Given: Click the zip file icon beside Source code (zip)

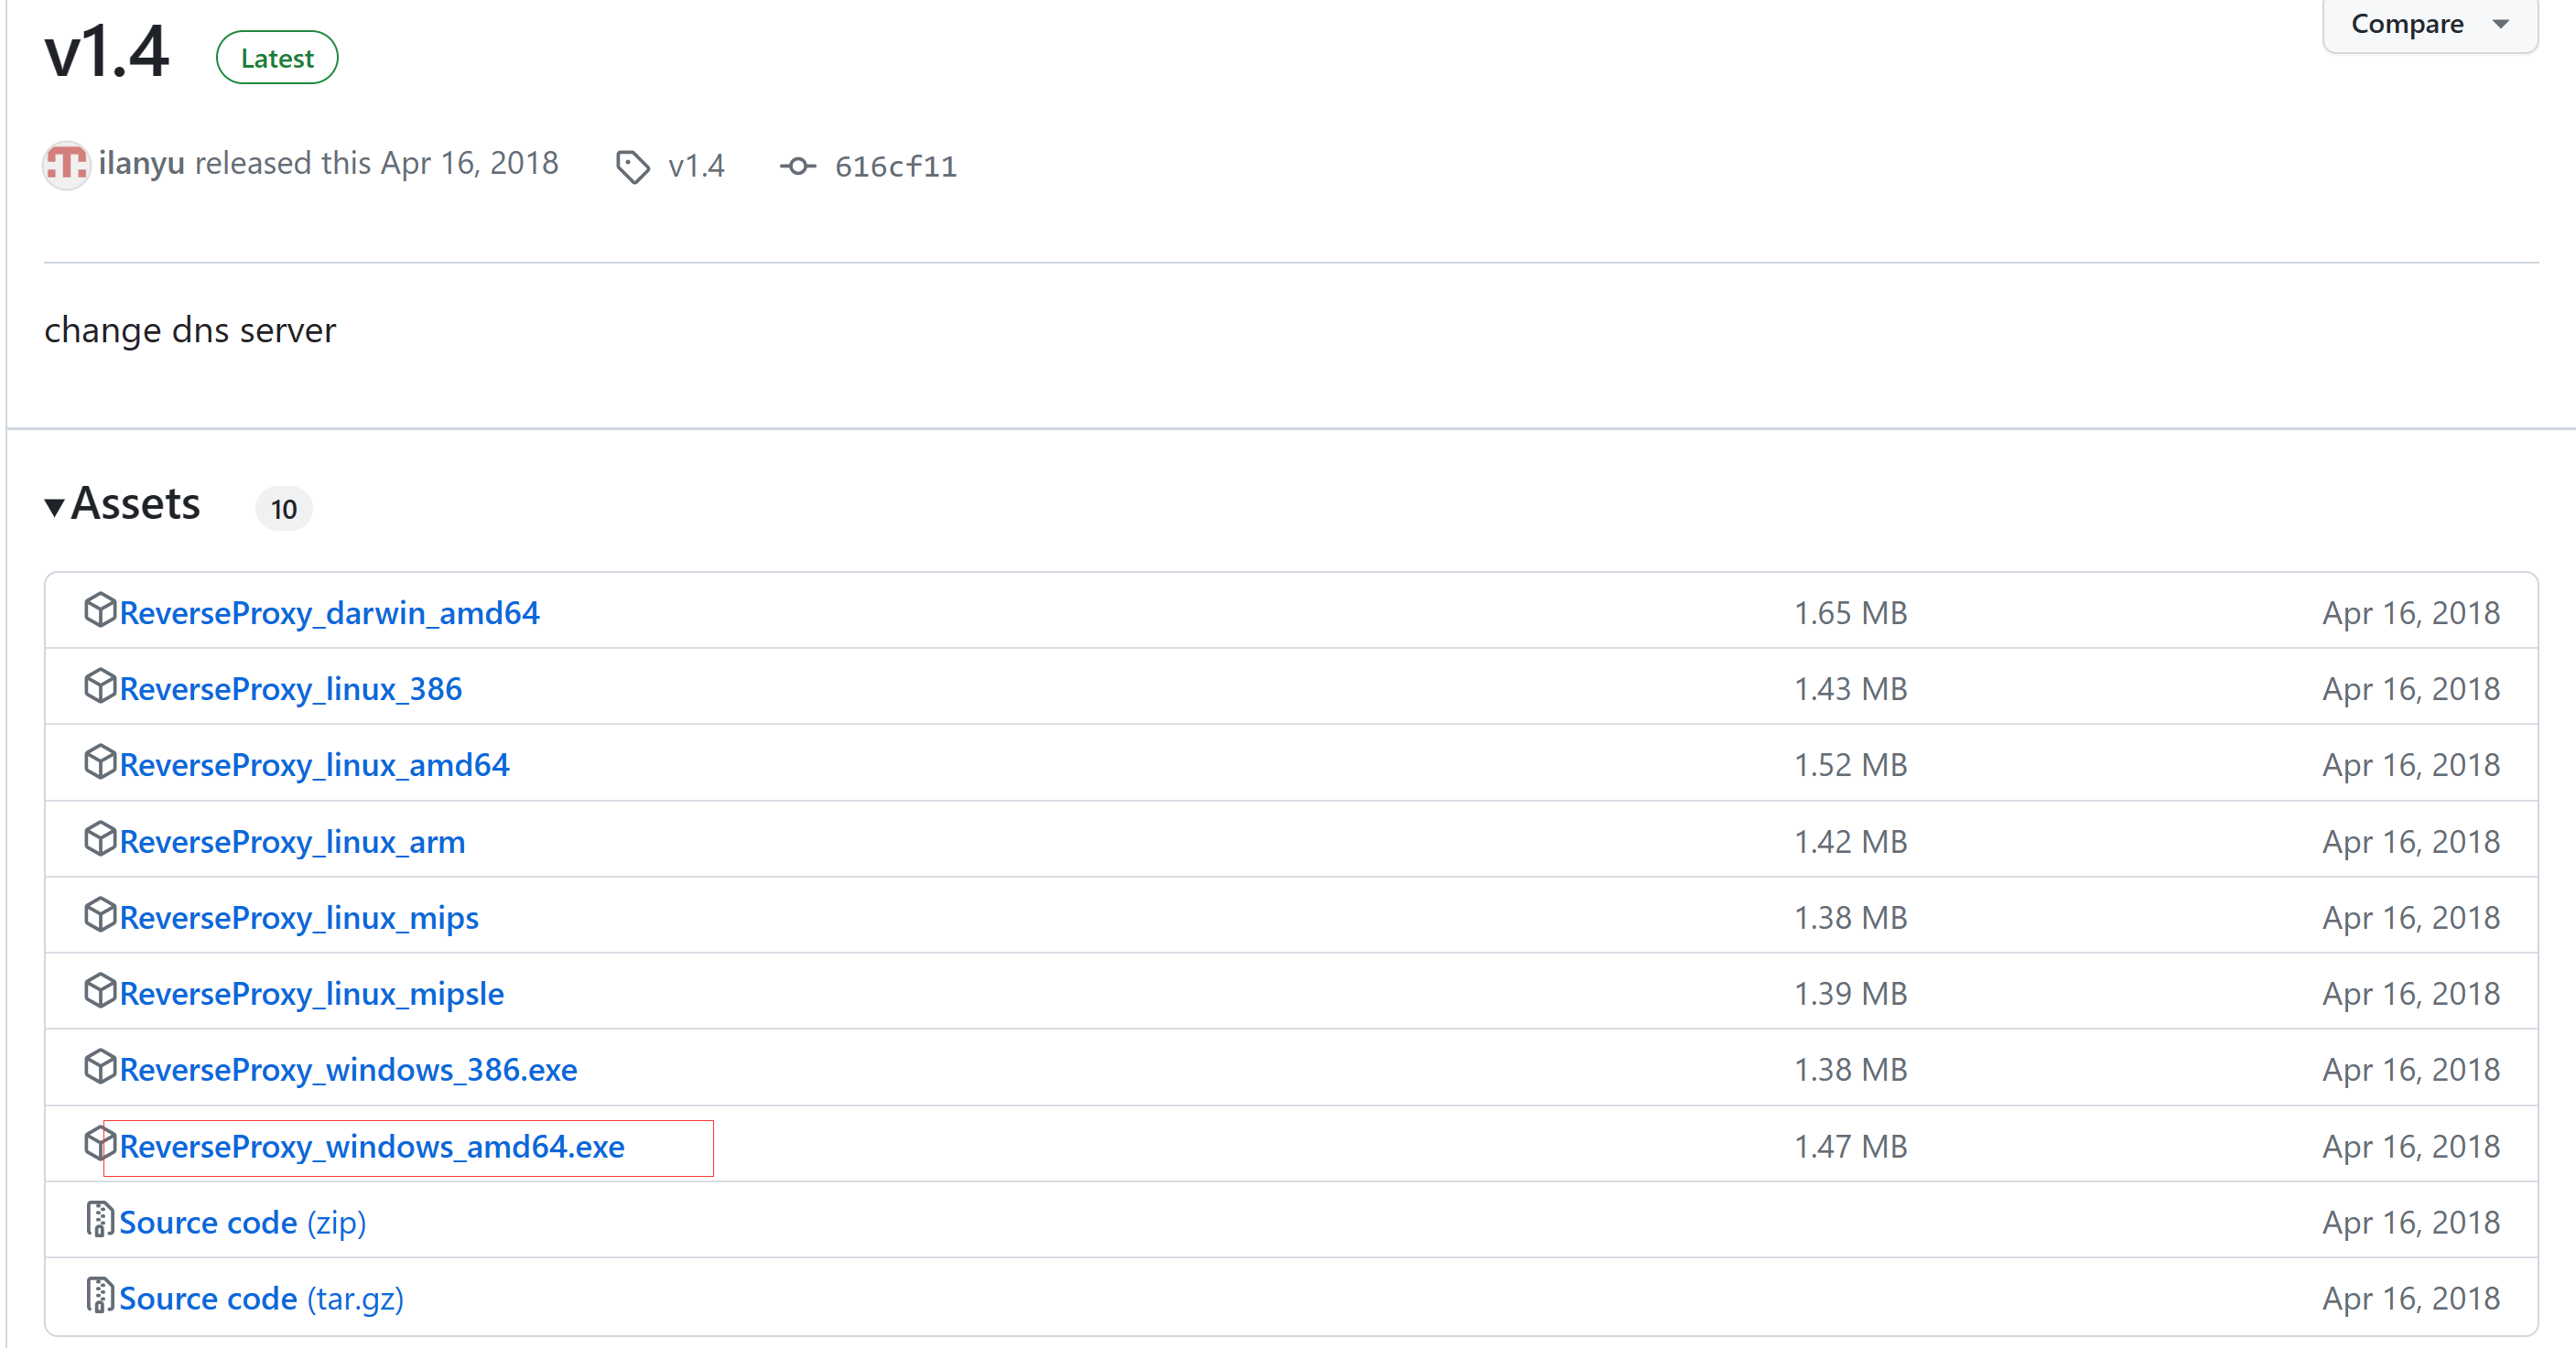Looking at the screenshot, I should pyautogui.click(x=99, y=1219).
